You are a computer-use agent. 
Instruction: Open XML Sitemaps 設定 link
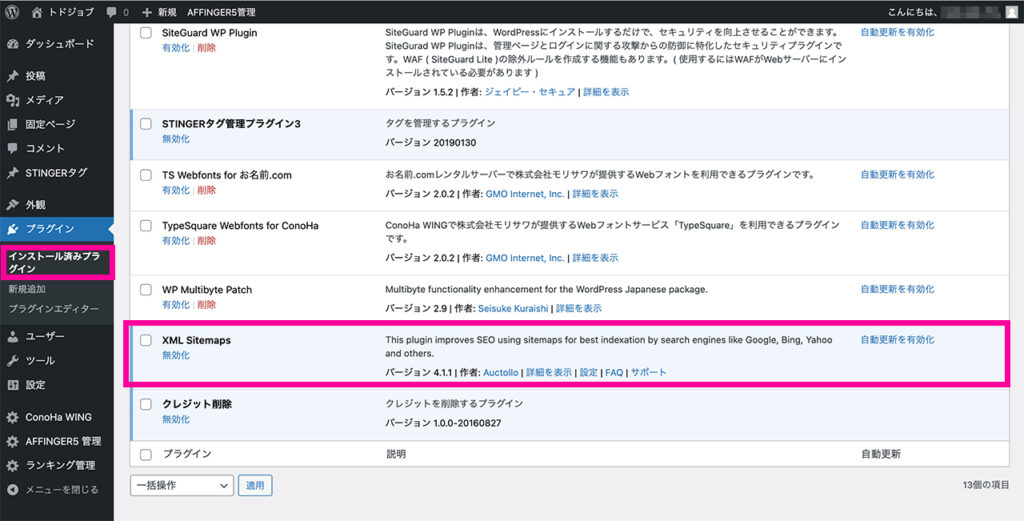click(x=588, y=372)
